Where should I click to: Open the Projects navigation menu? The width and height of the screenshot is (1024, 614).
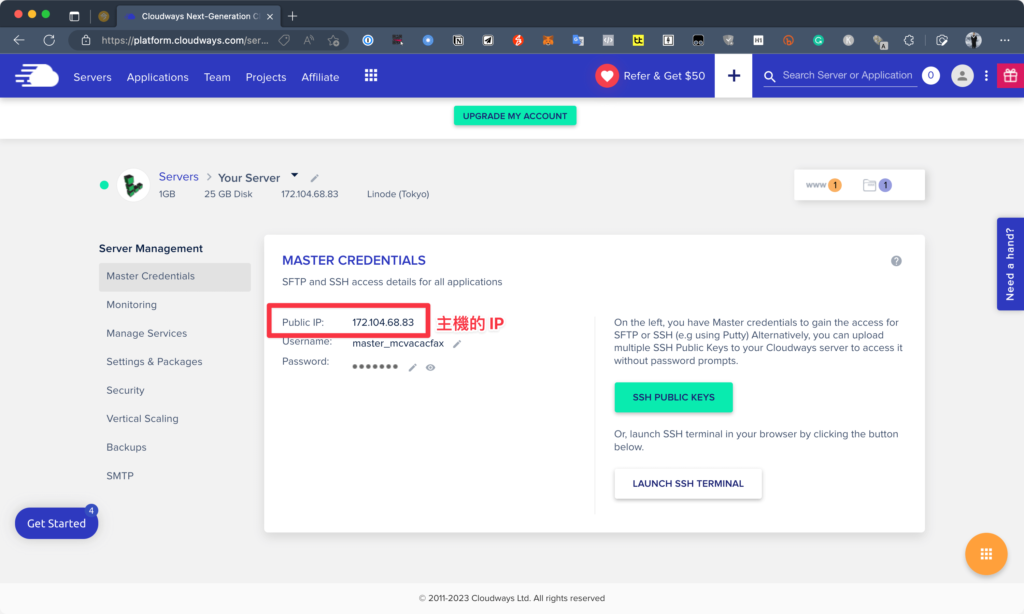266,76
